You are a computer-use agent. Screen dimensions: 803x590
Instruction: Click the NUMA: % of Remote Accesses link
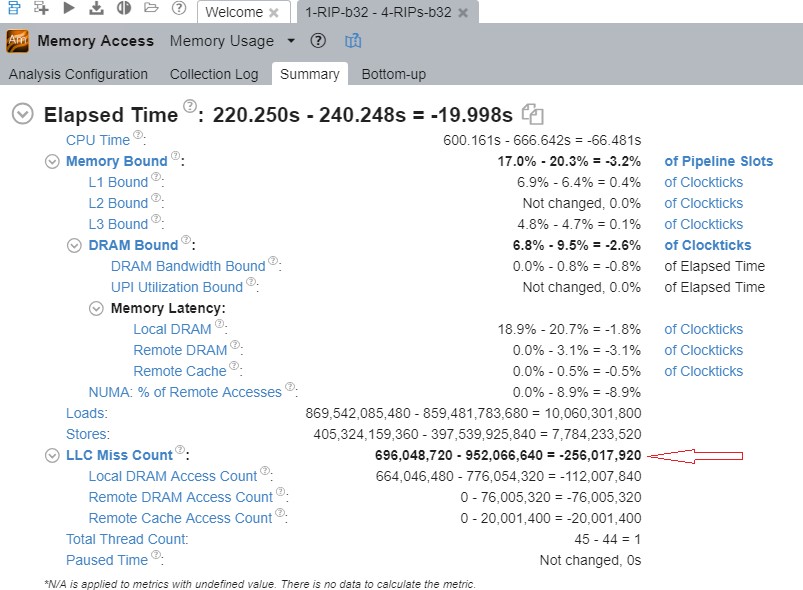185,392
